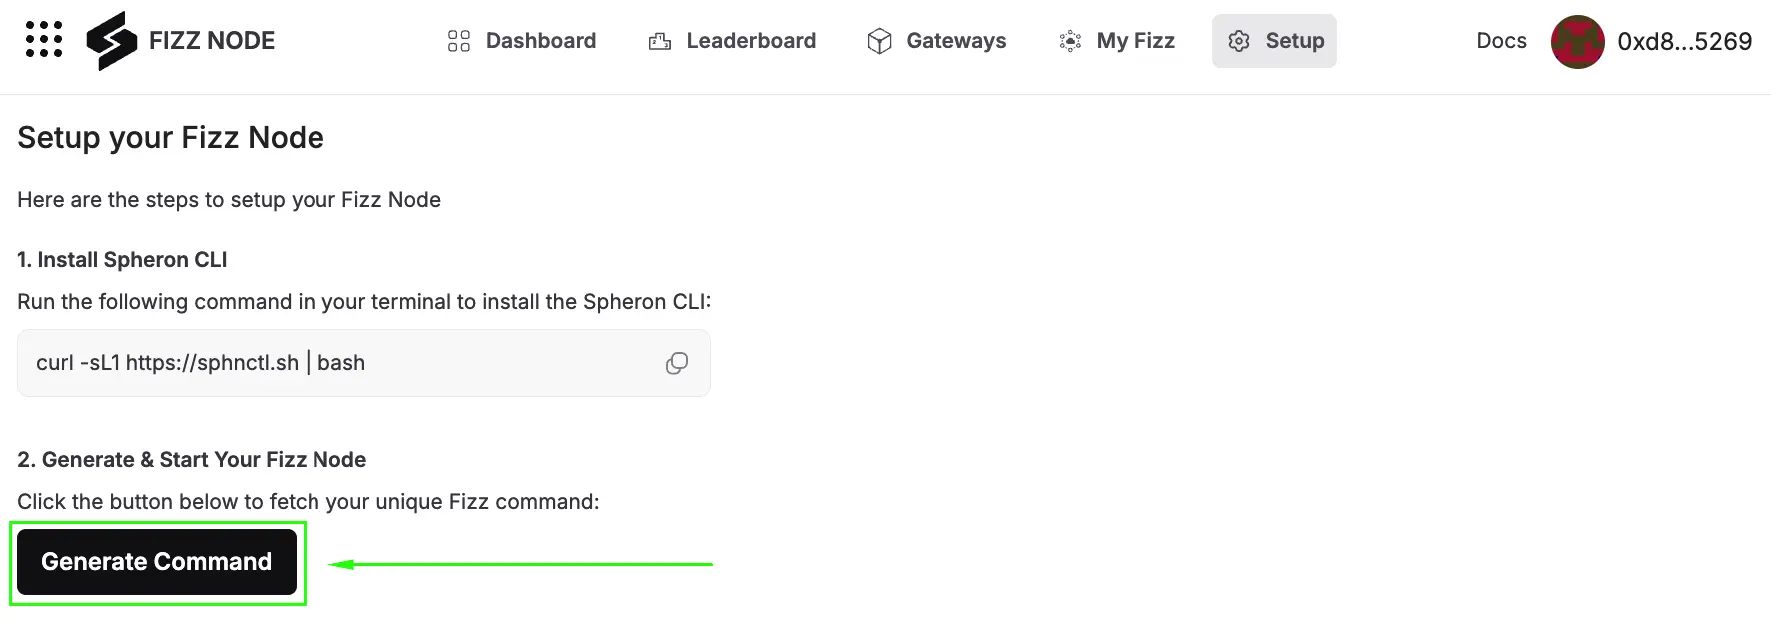The image size is (1771, 622).
Task: Click the Leaderboard podium icon
Action: pos(660,41)
